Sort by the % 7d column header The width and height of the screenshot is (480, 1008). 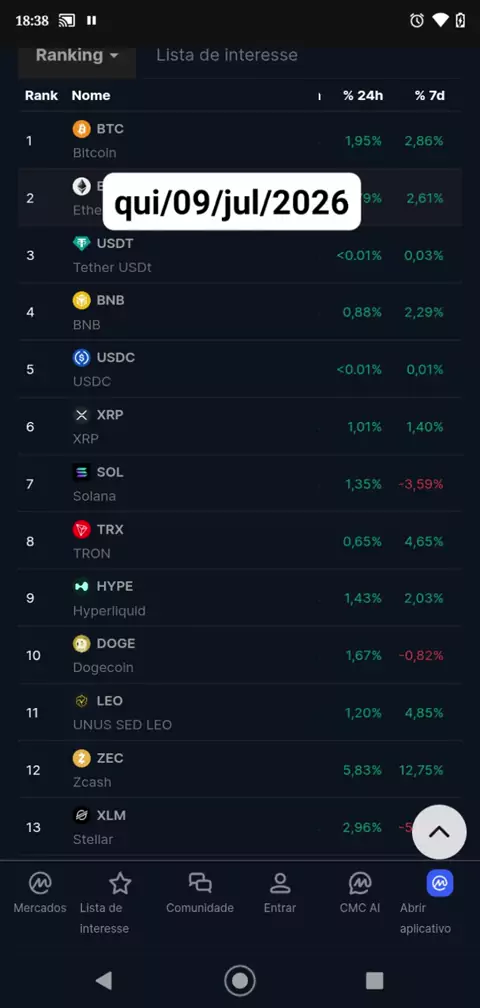(430, 96)
